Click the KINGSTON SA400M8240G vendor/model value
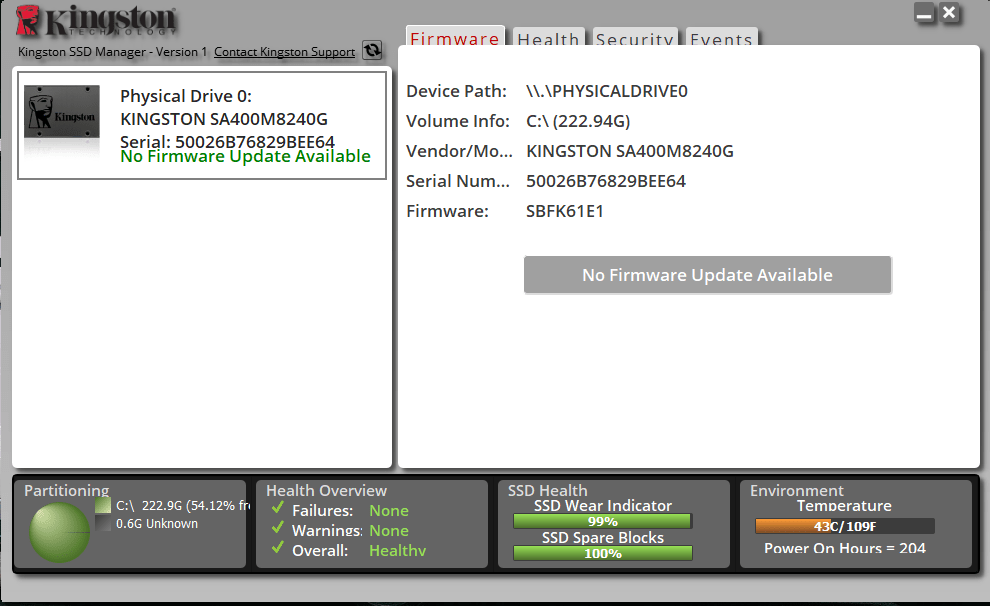This screenshot has height=606, width=990. [629, 151]
